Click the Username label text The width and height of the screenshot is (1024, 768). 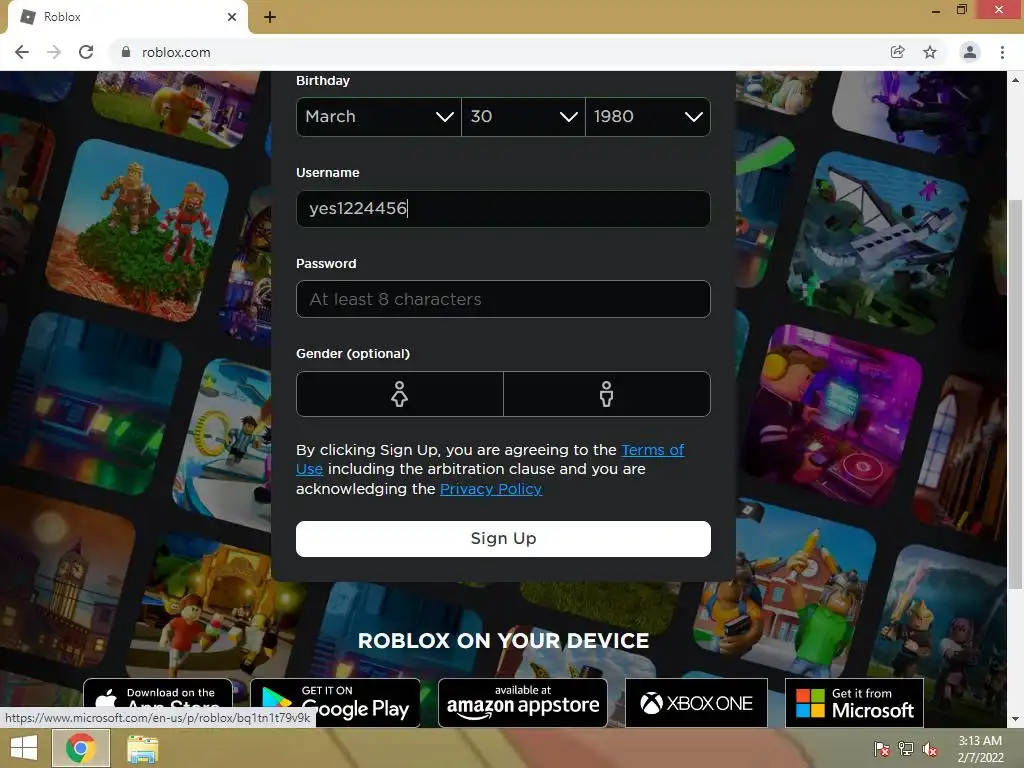[x=328, y=173]
